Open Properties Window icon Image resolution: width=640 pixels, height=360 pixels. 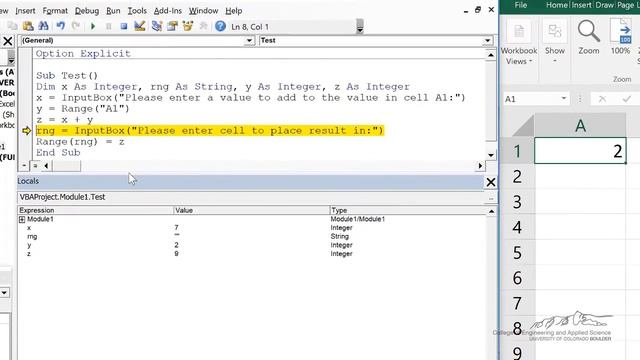tap(172, 27)
